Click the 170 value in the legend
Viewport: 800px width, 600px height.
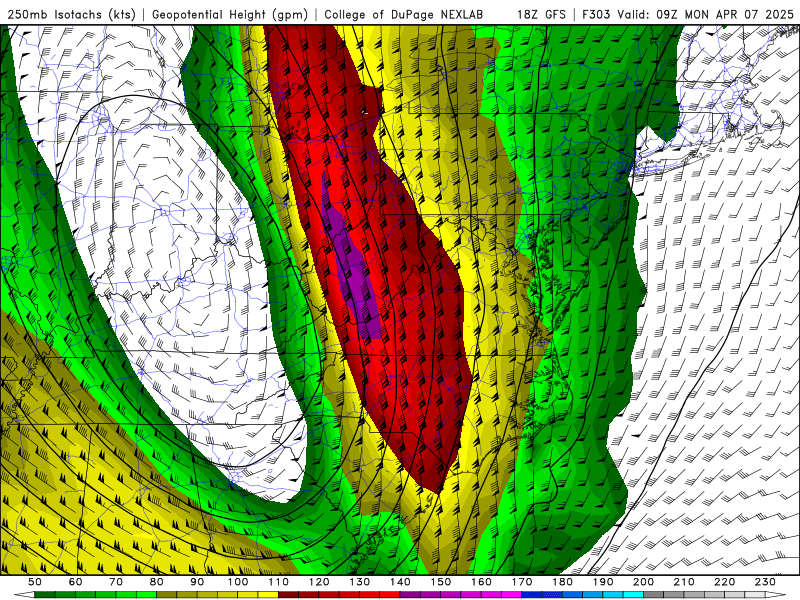click(x=522, y=582)
